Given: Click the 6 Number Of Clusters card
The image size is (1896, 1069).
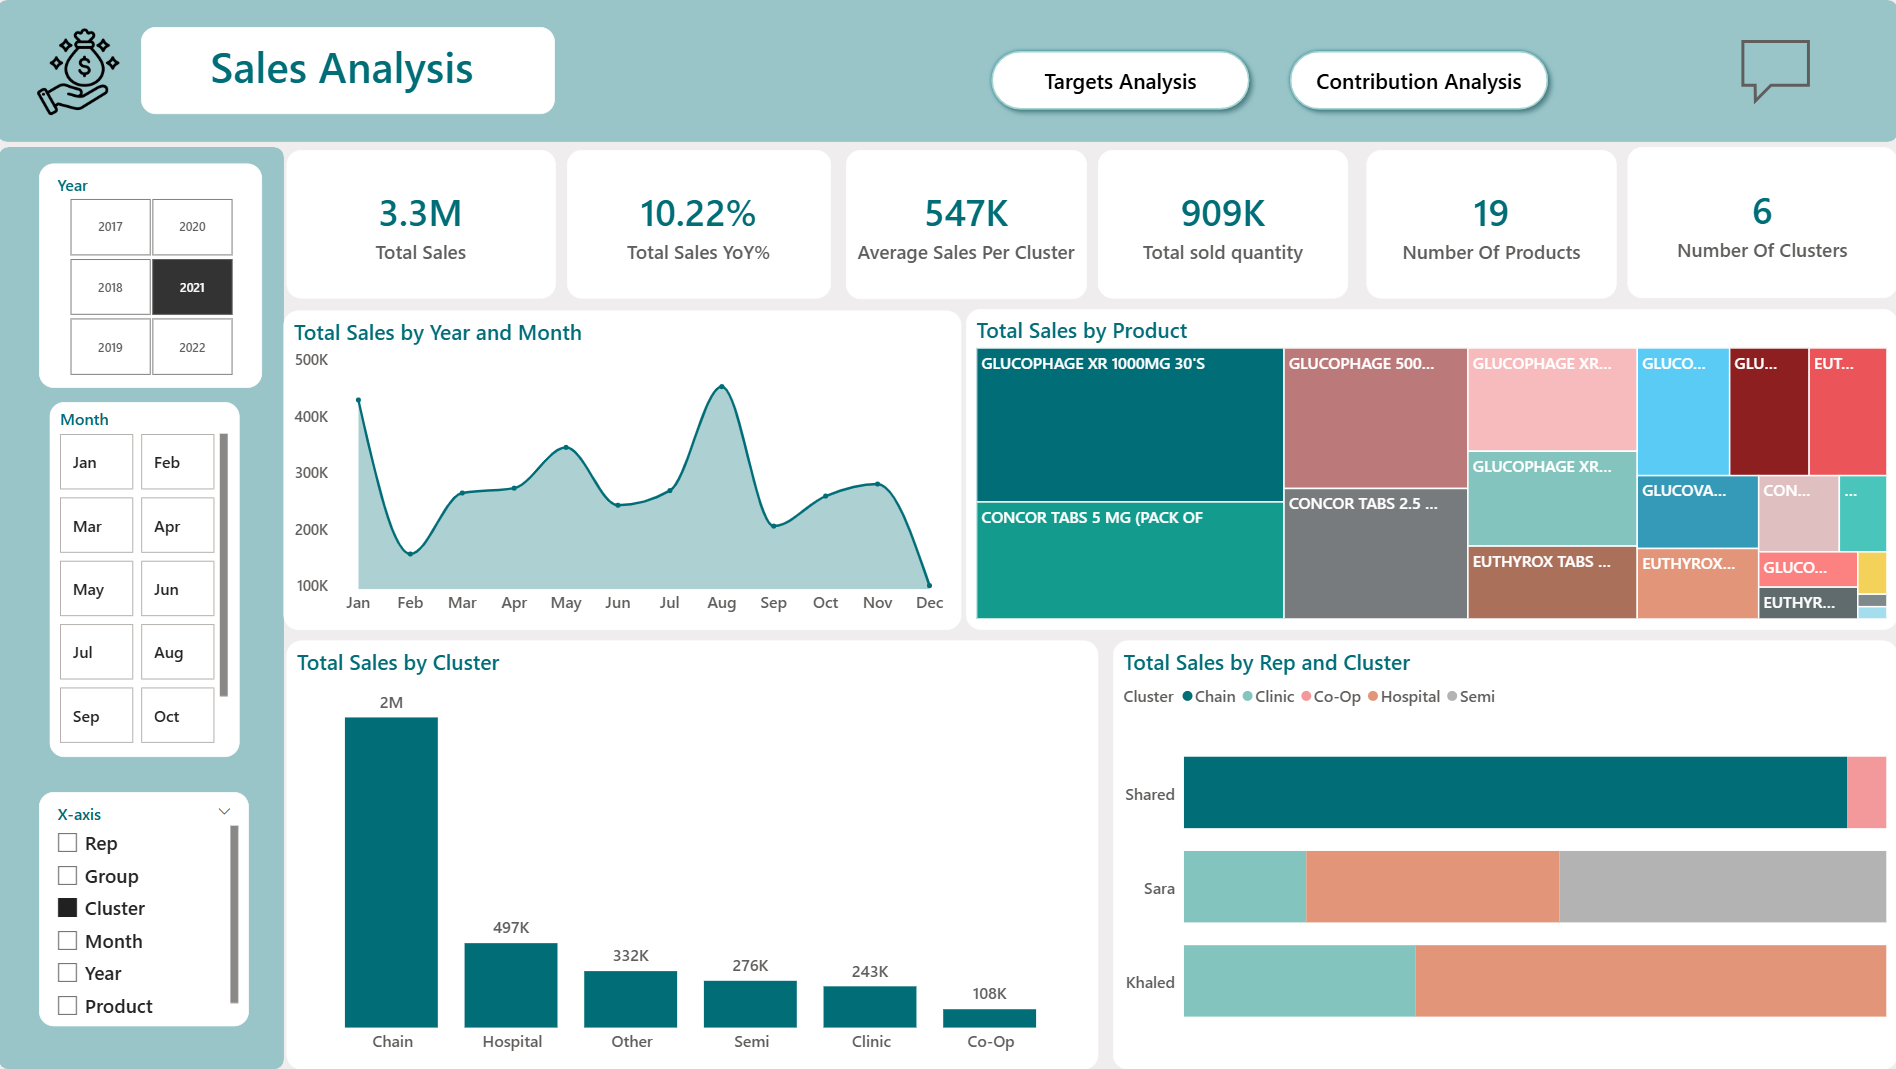Looking at the screenshot, I should (x=1762, y=223).
